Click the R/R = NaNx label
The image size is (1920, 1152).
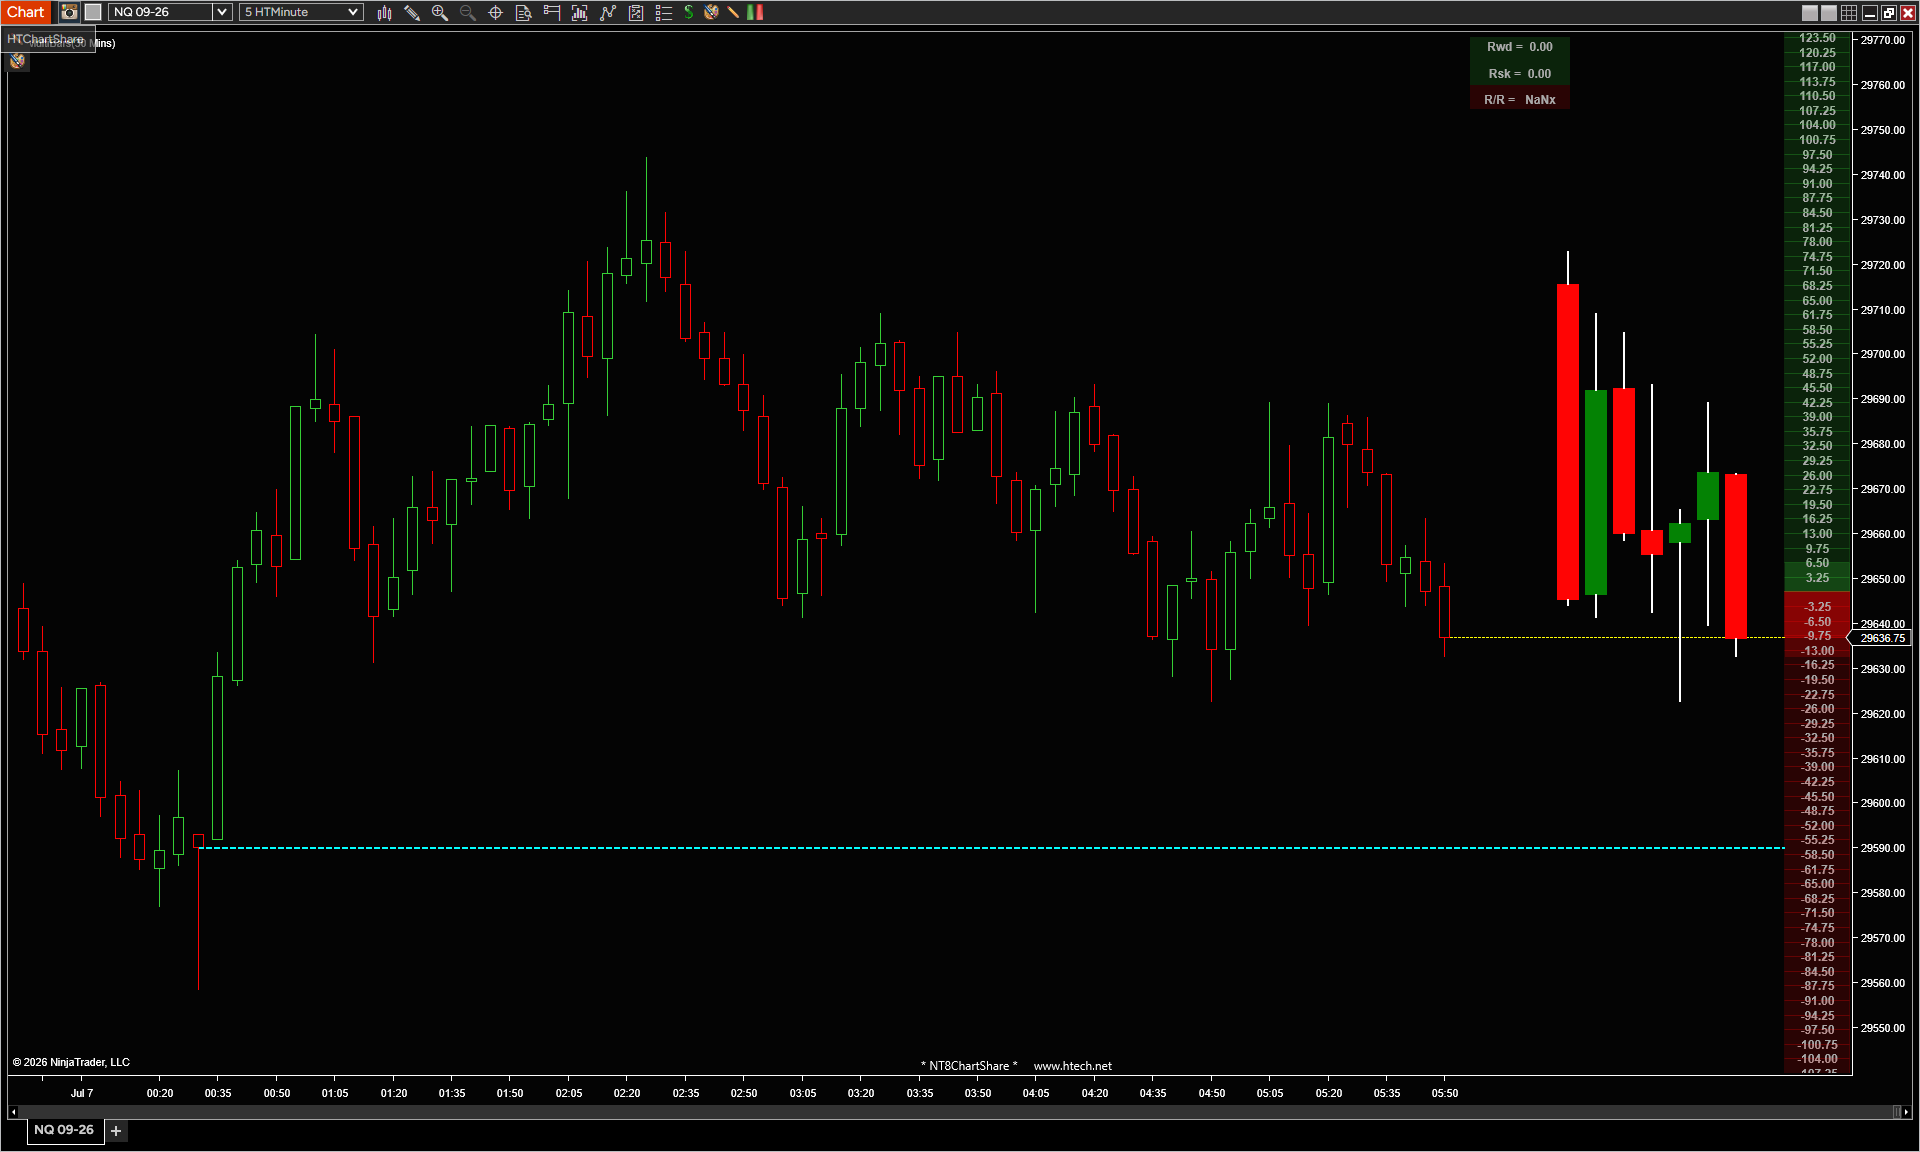1519,100
